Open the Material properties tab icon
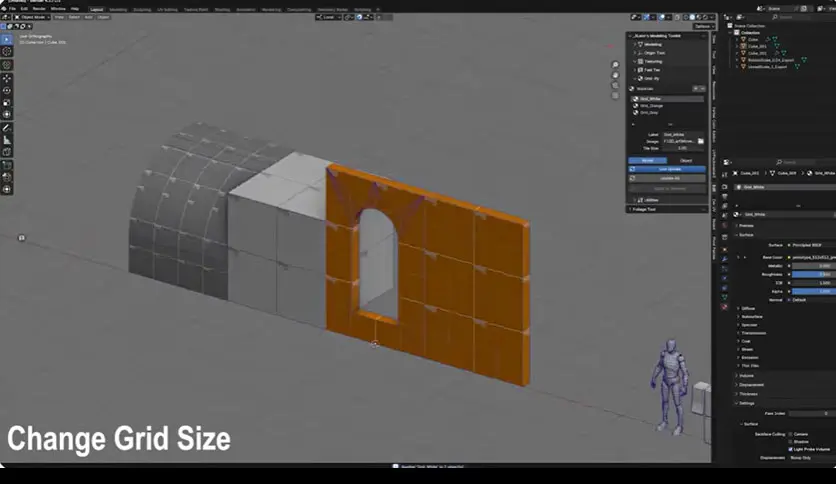 (725, 307)
